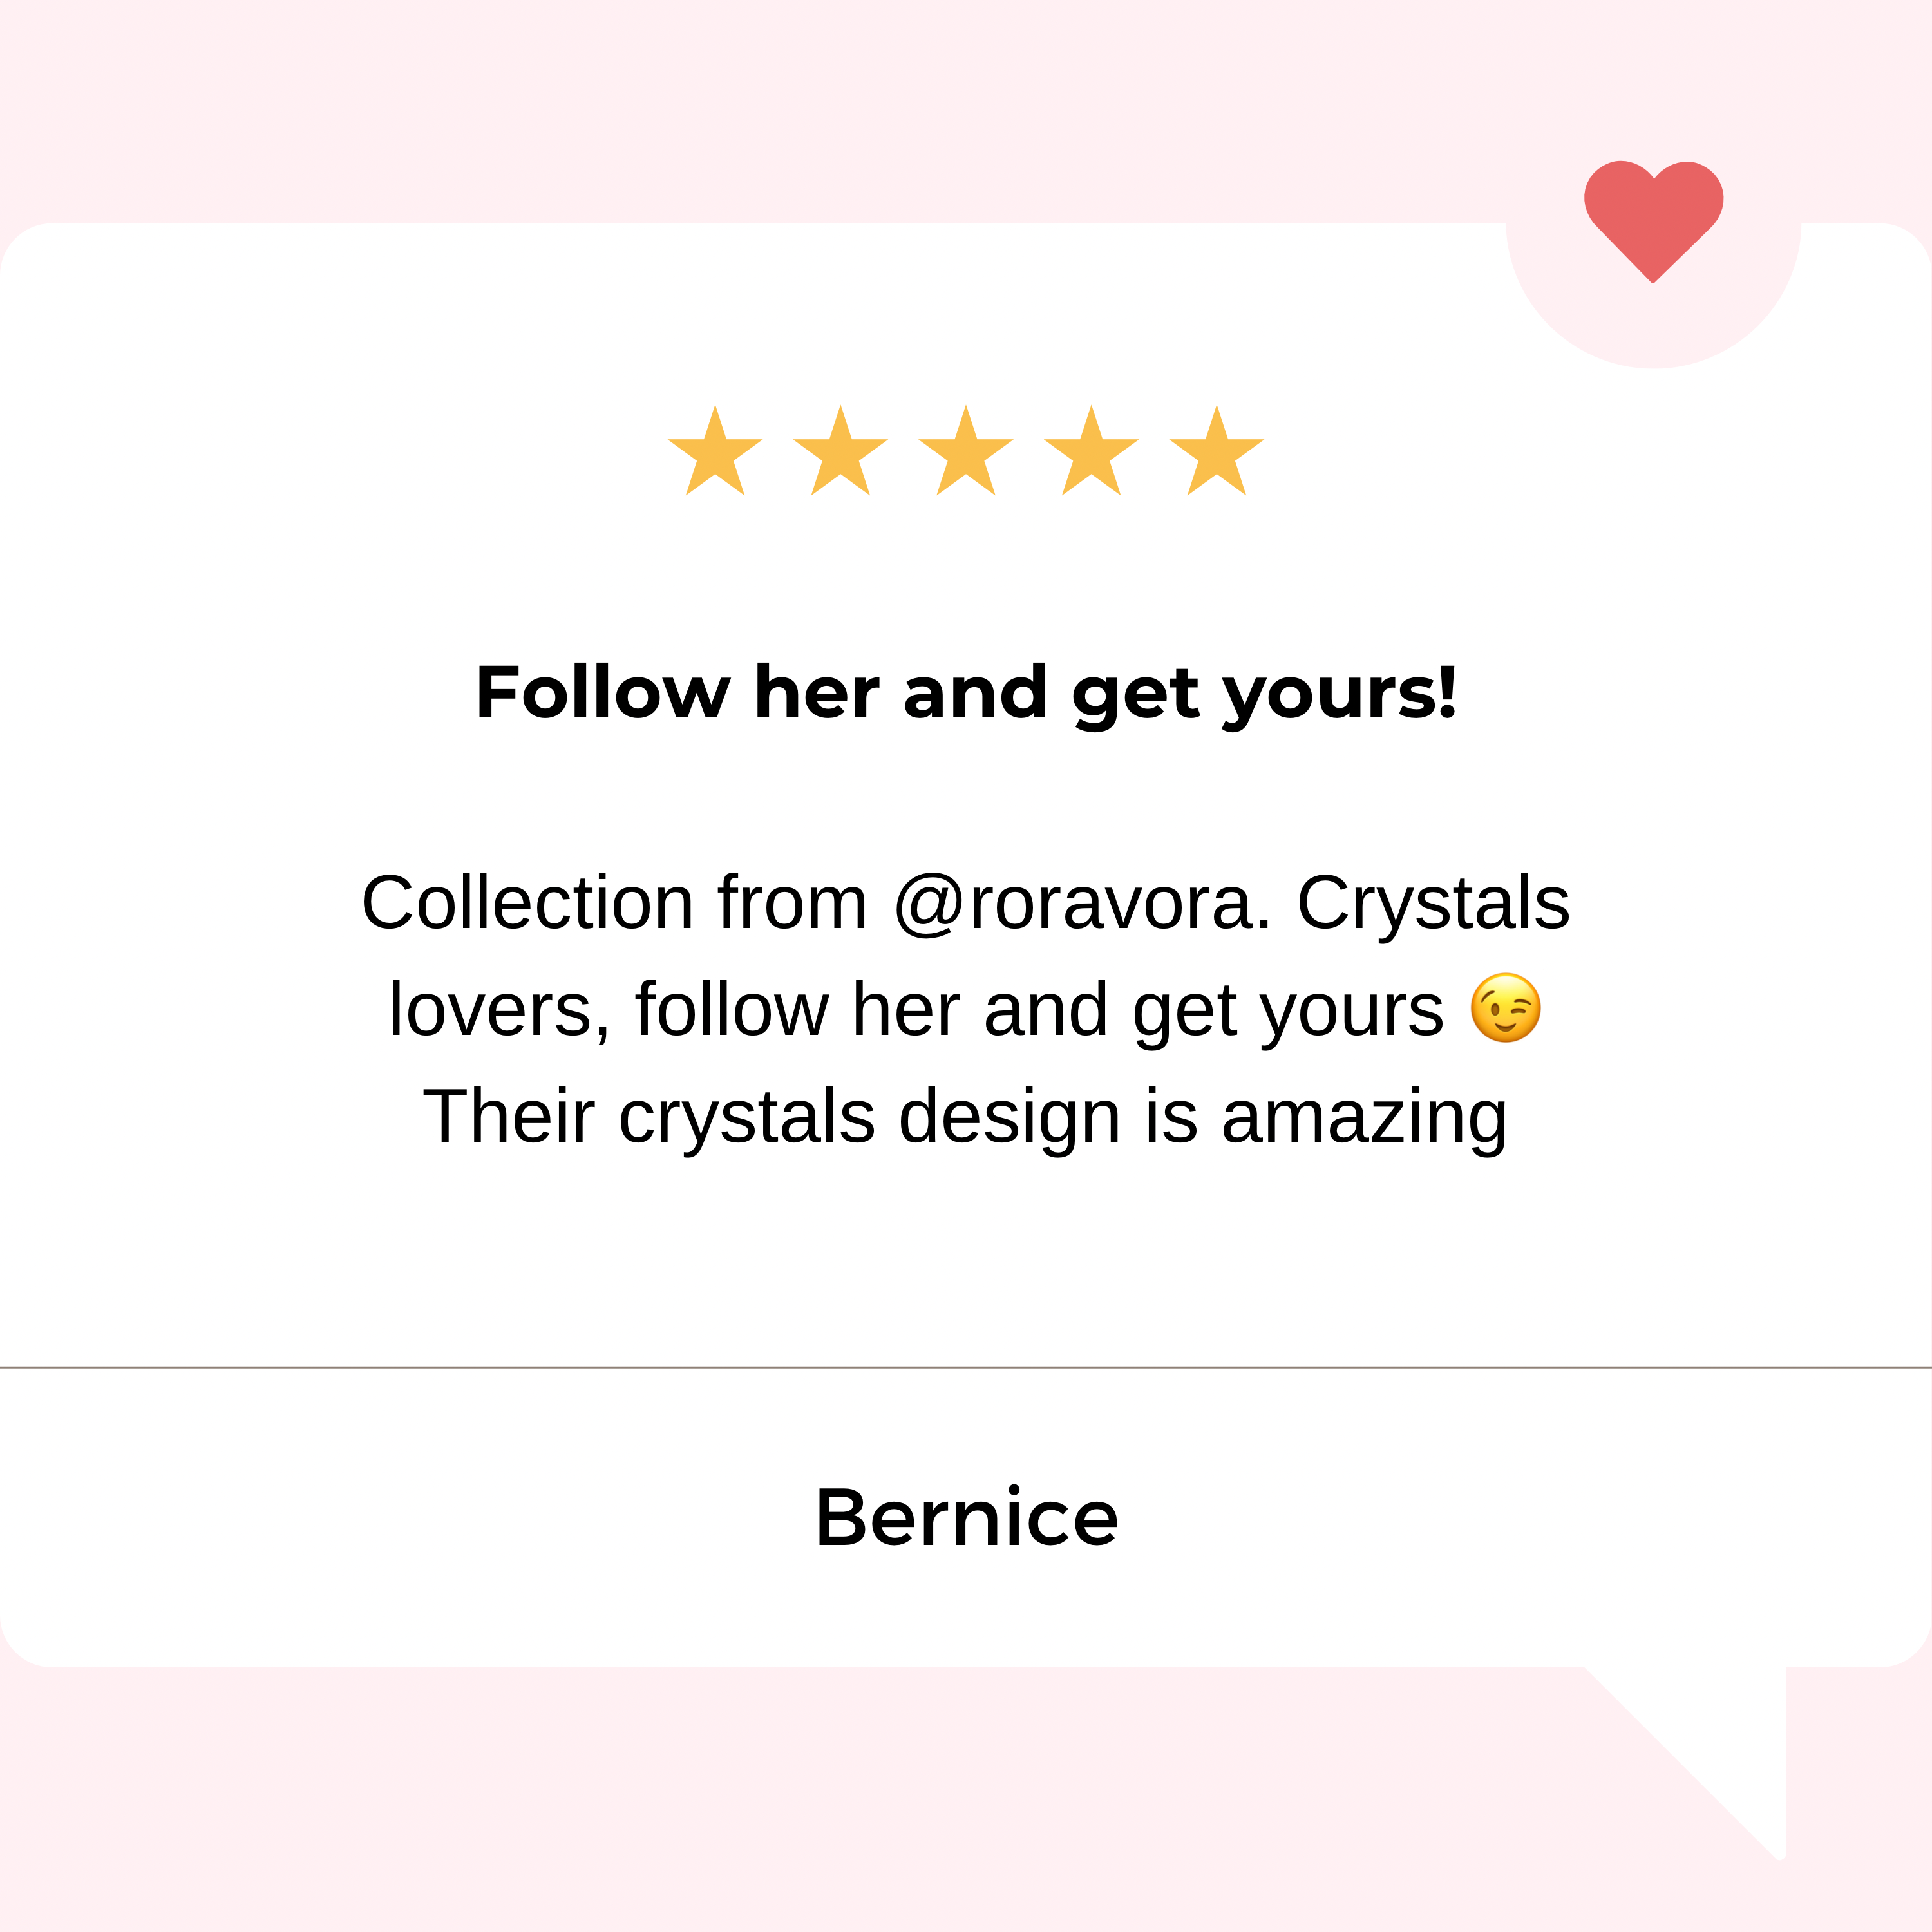Select the second rating star
1932x1932 pixels.
(x=840, y=454)
